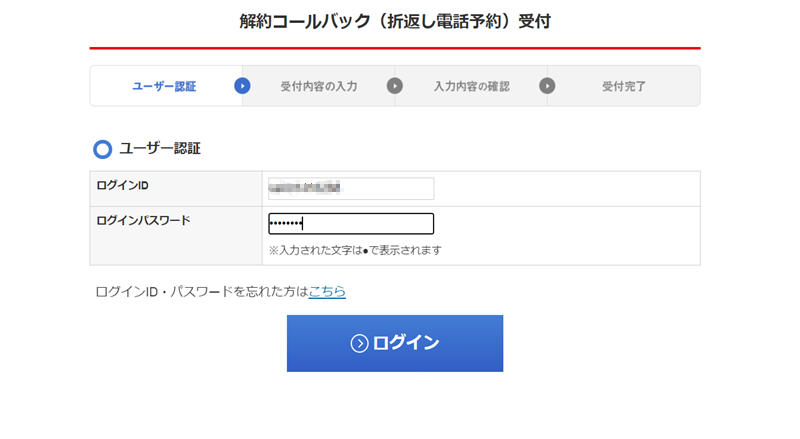Click the 解約コールバック page title
Screen dimensions: 800x439
coord(395,21)
